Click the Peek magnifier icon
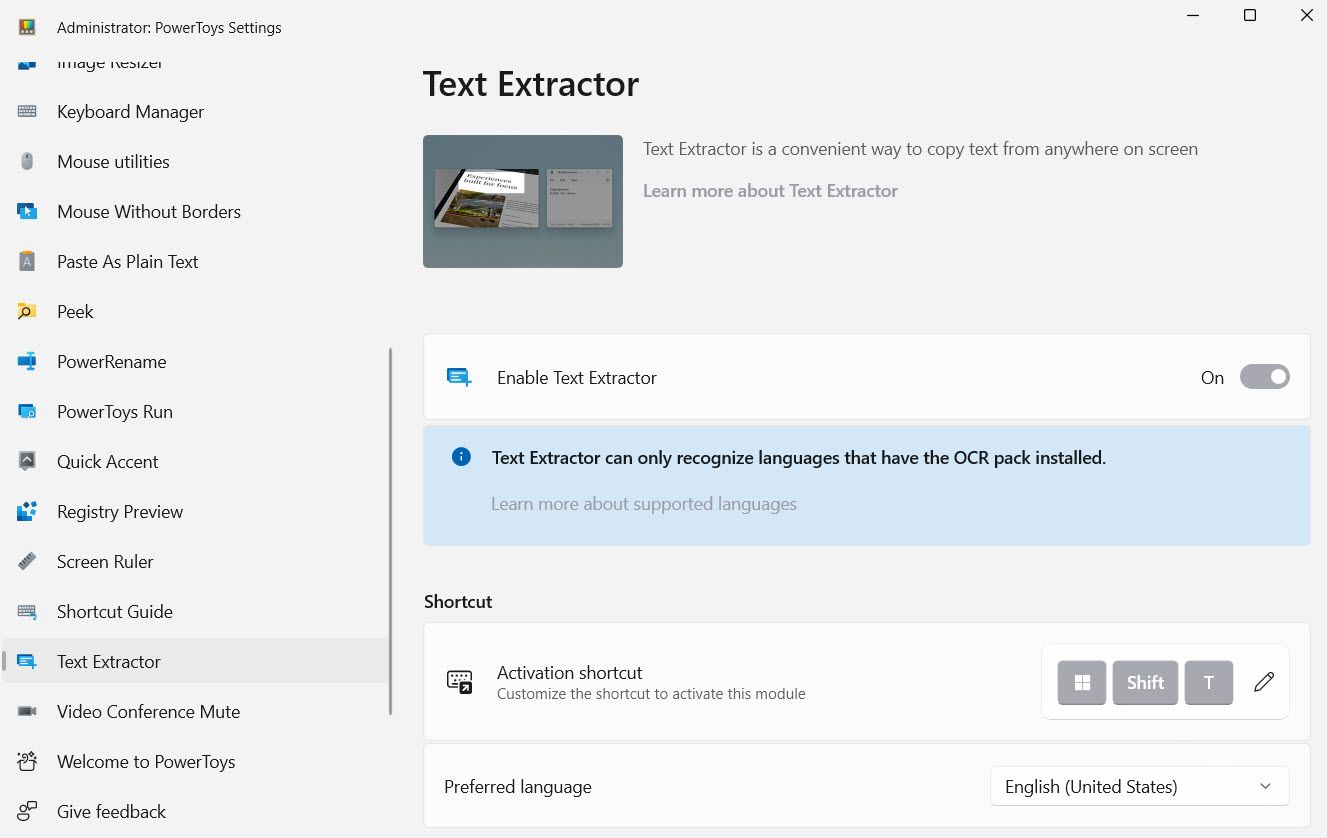The image size is (1327, 838). click(x=27, y=311)
